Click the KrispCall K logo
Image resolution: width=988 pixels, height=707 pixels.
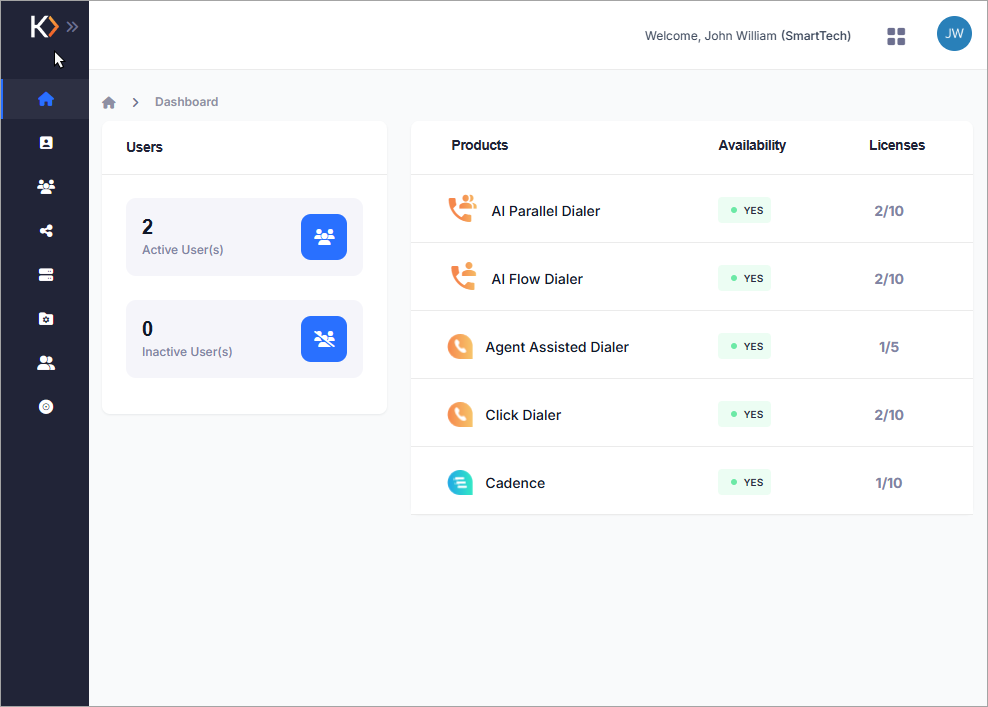[x=44, y=26]
